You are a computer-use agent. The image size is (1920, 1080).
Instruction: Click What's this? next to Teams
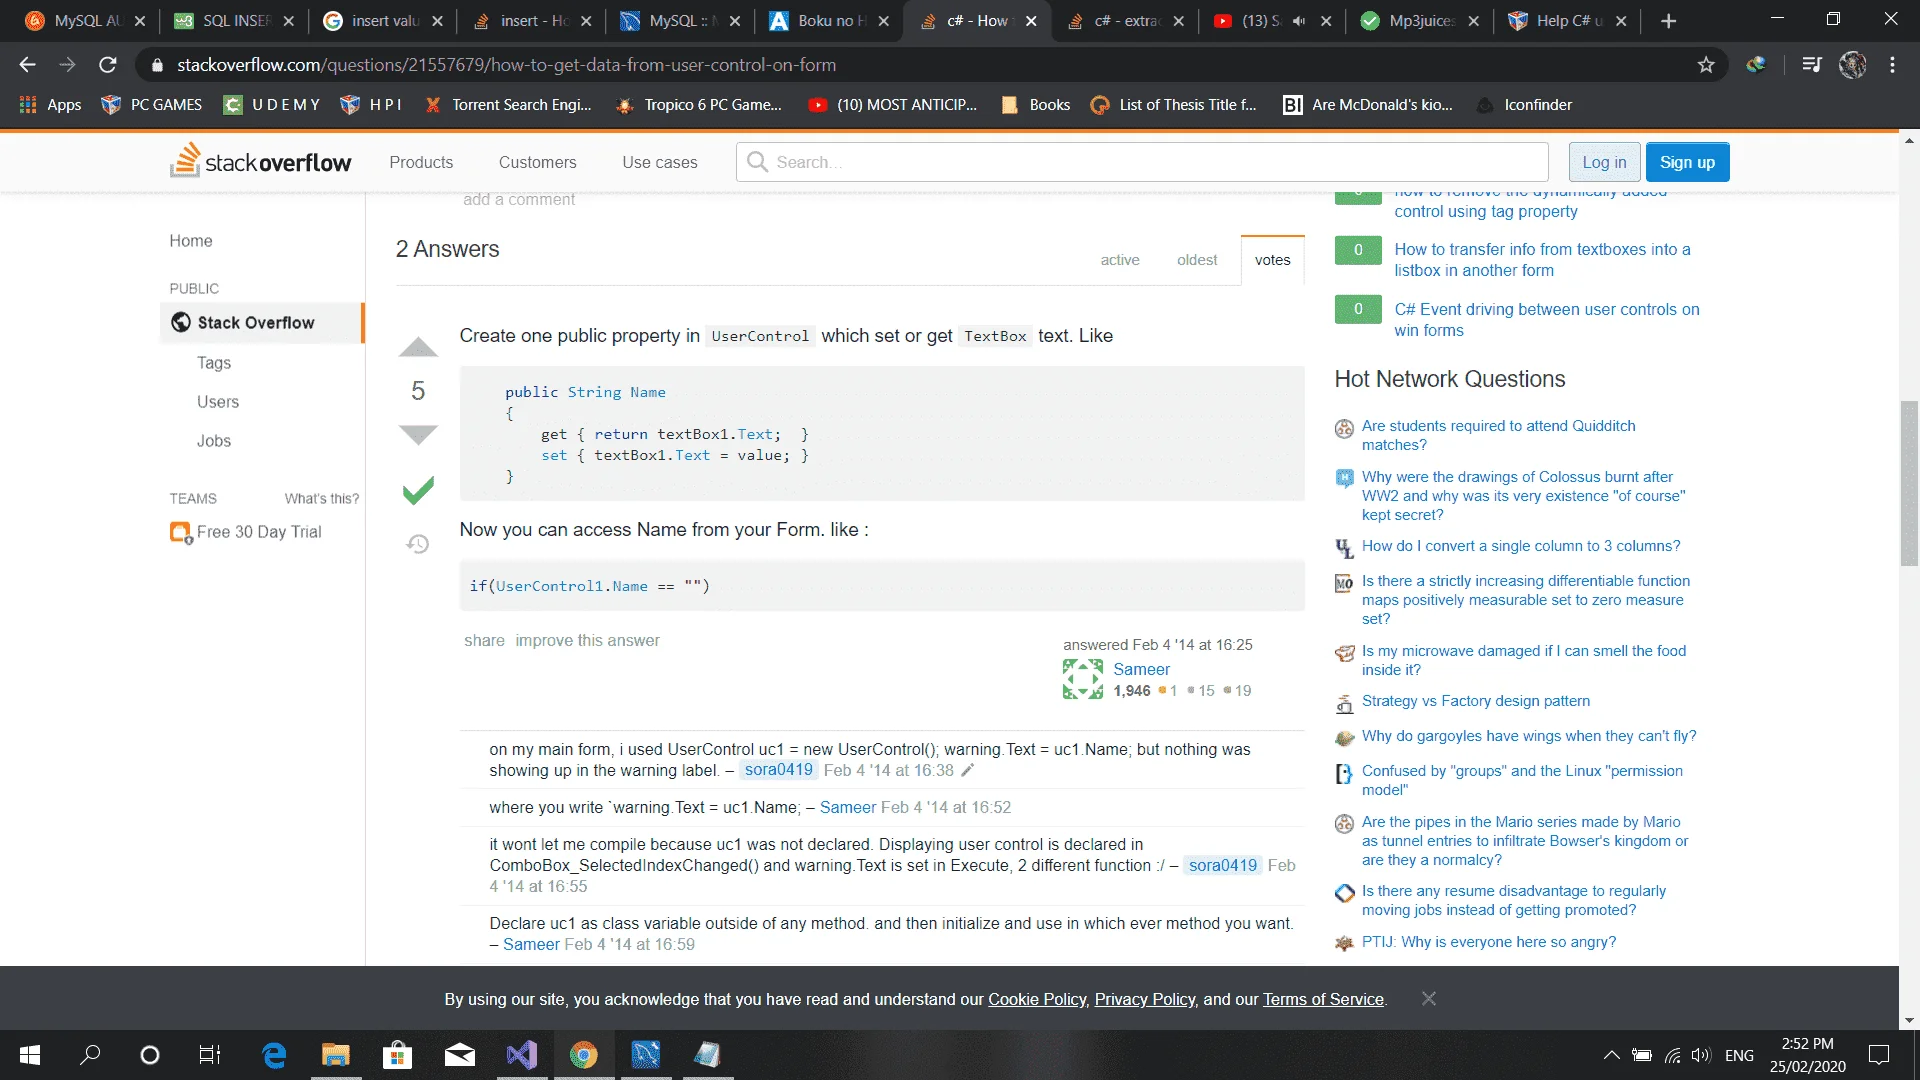tap(321, 499)
